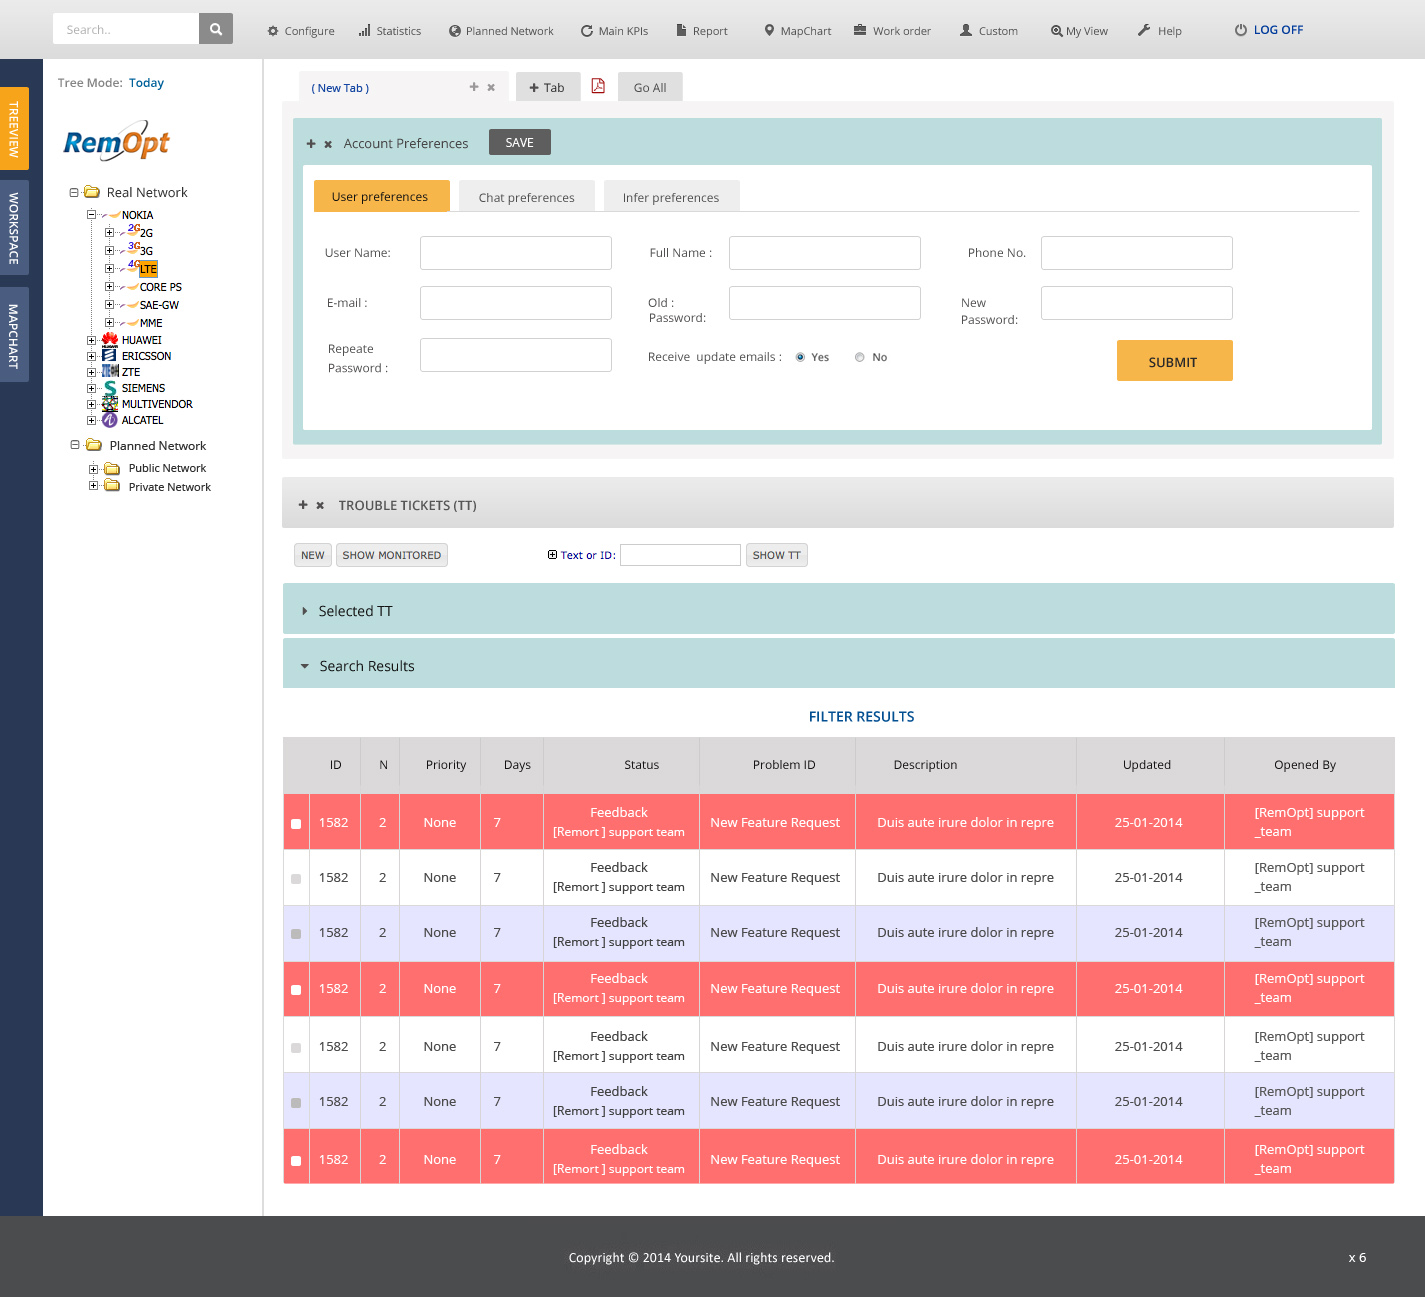The image size is (1425, 1297).
Task: Expand the 2G tree node
Action: pos(109,232)
